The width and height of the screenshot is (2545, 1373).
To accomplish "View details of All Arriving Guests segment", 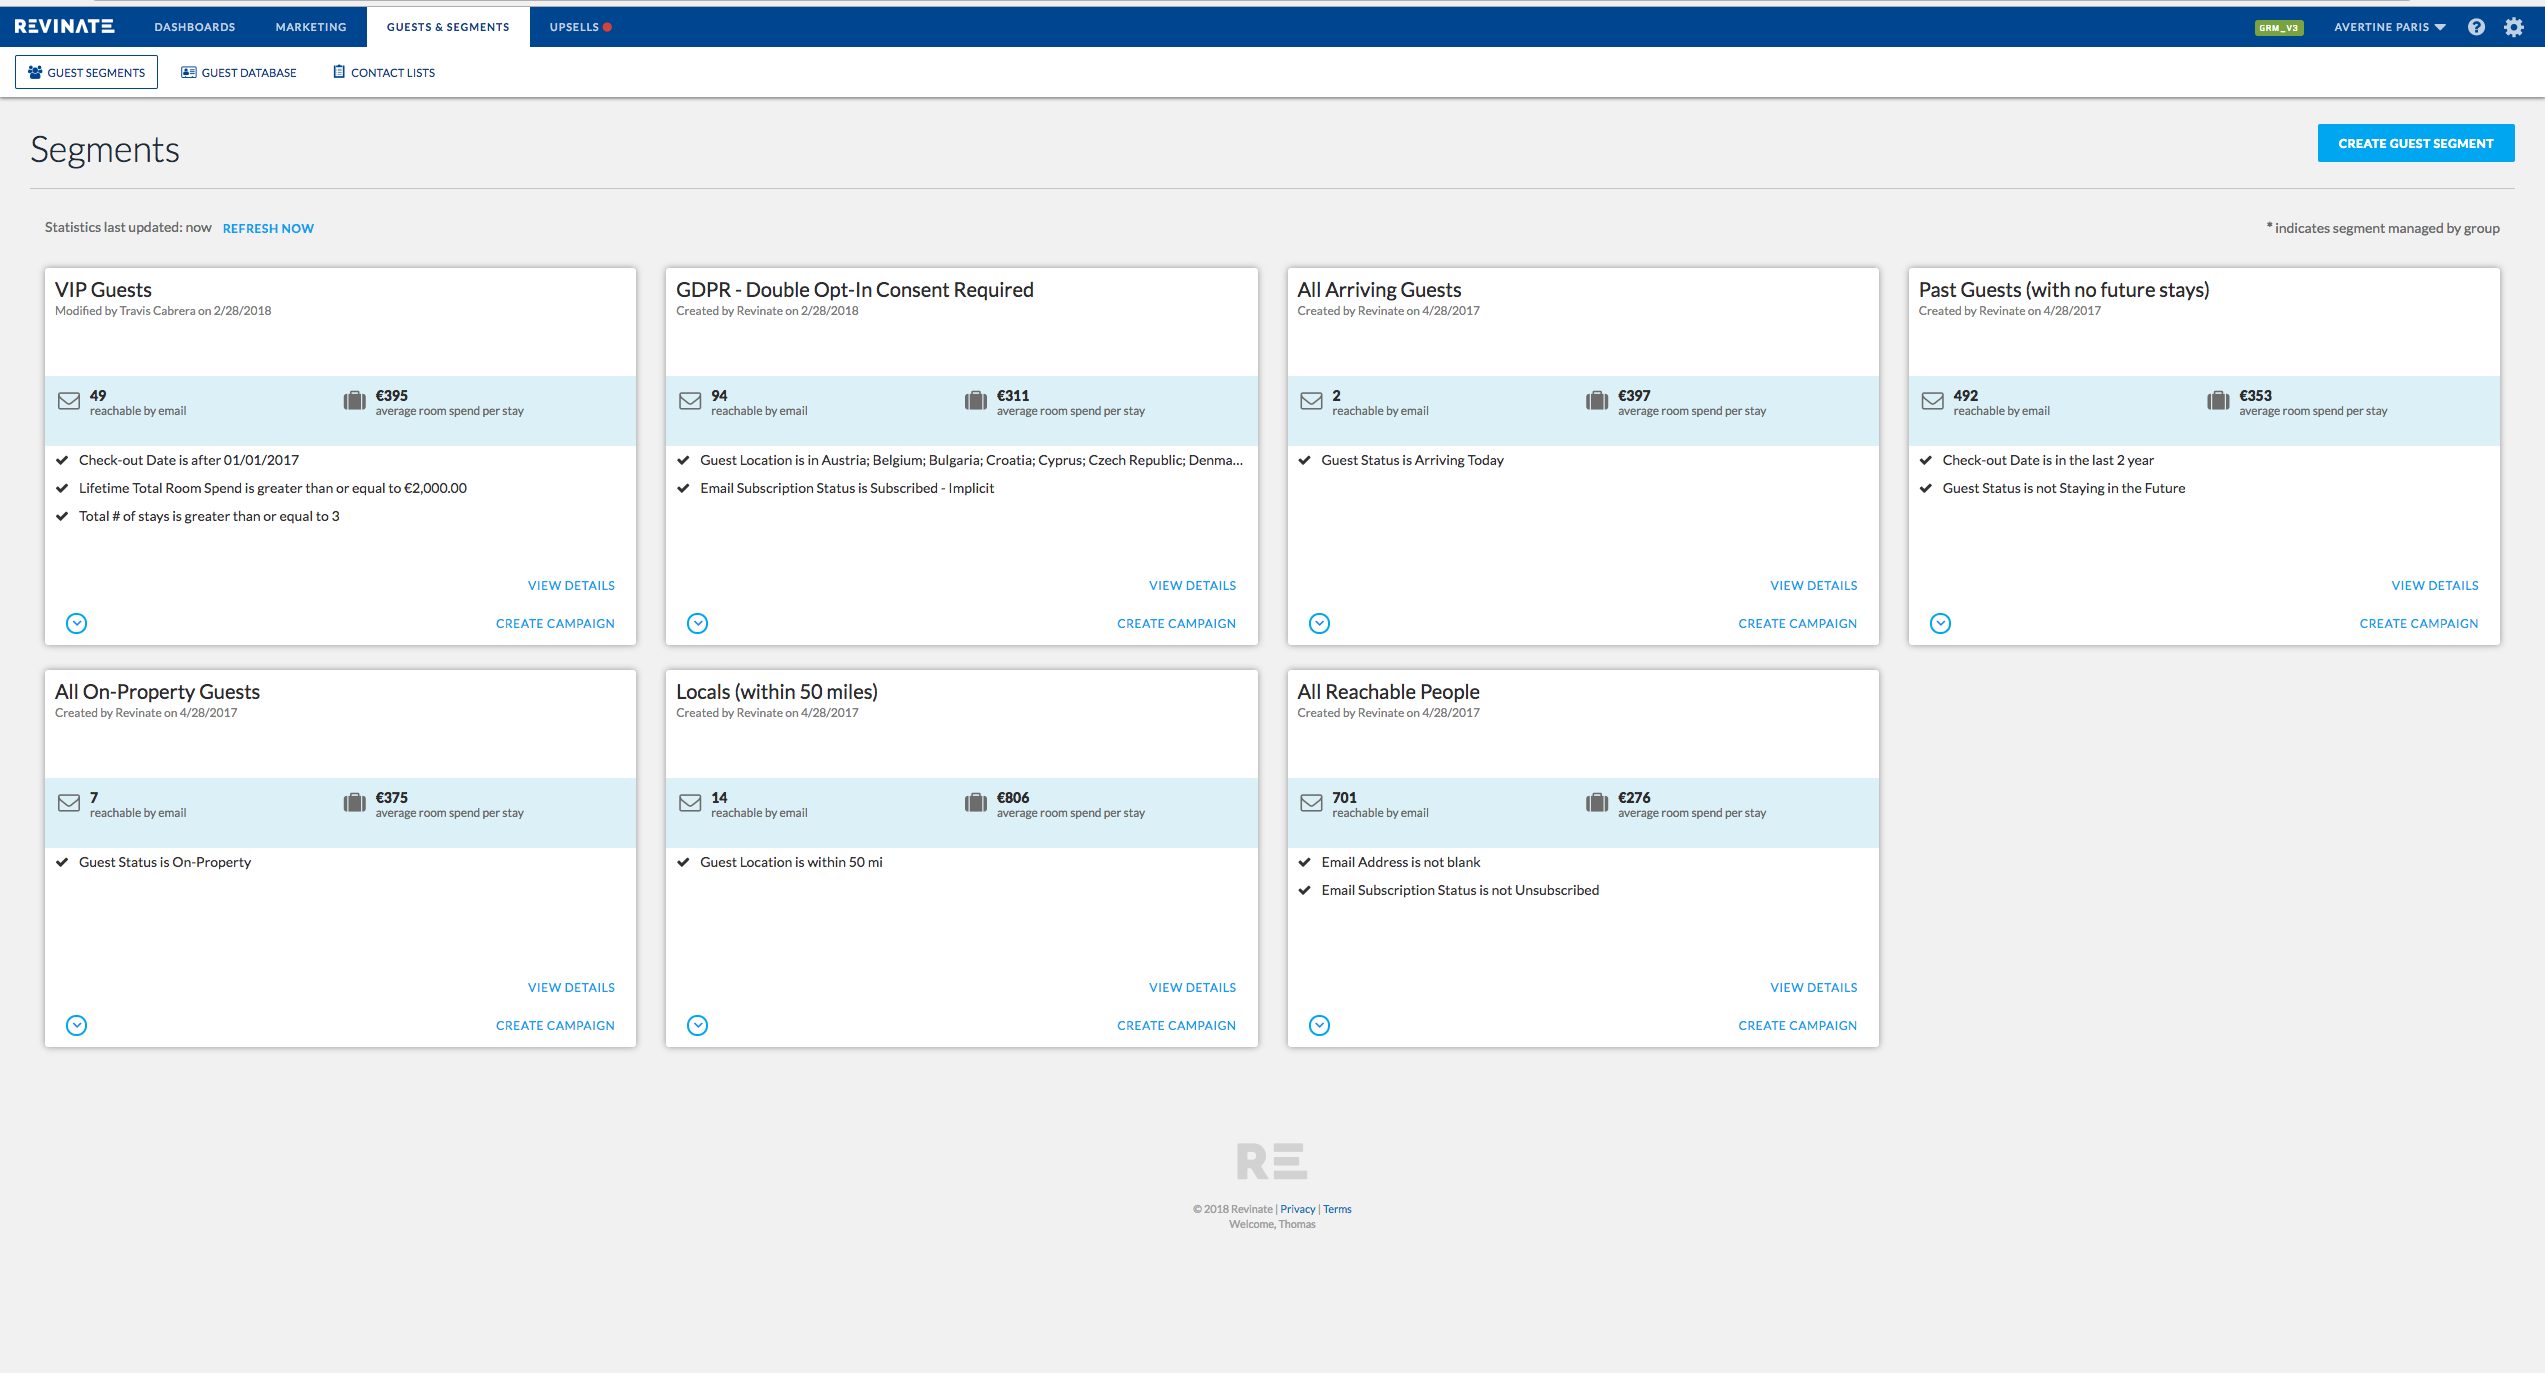I will point(1813,585).
